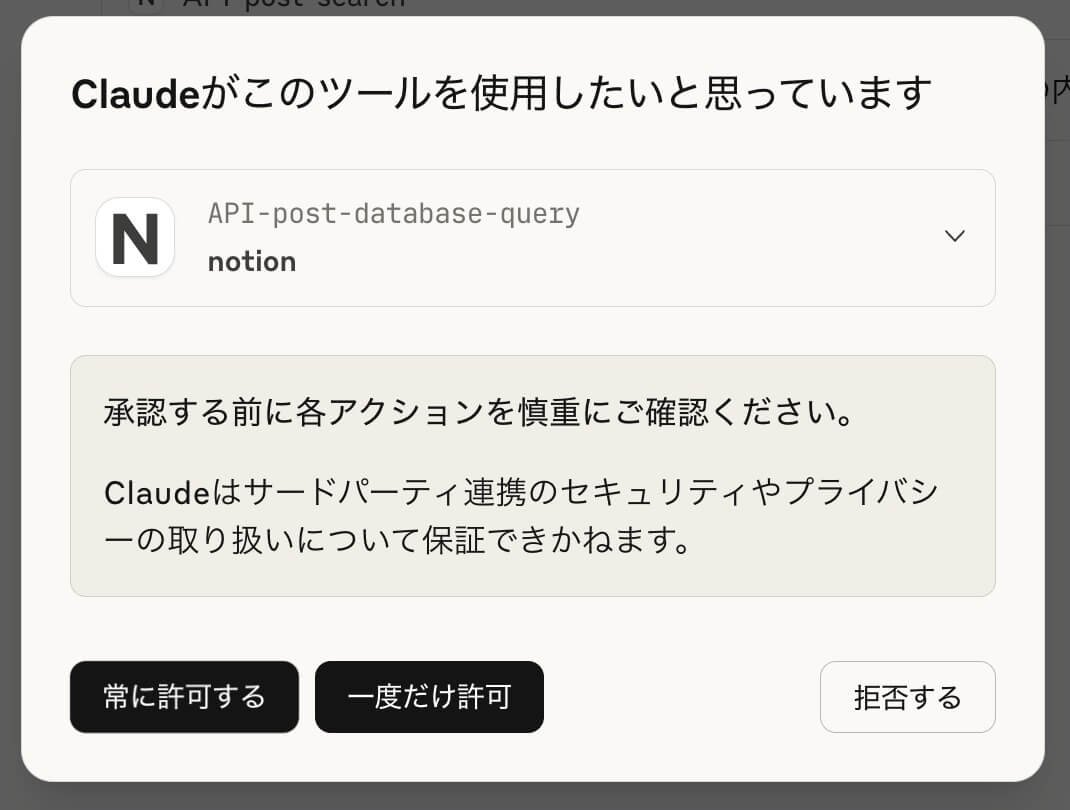
Task: Click the third-party security disclaimer paragraph
Action: click(x=520, y=517)
